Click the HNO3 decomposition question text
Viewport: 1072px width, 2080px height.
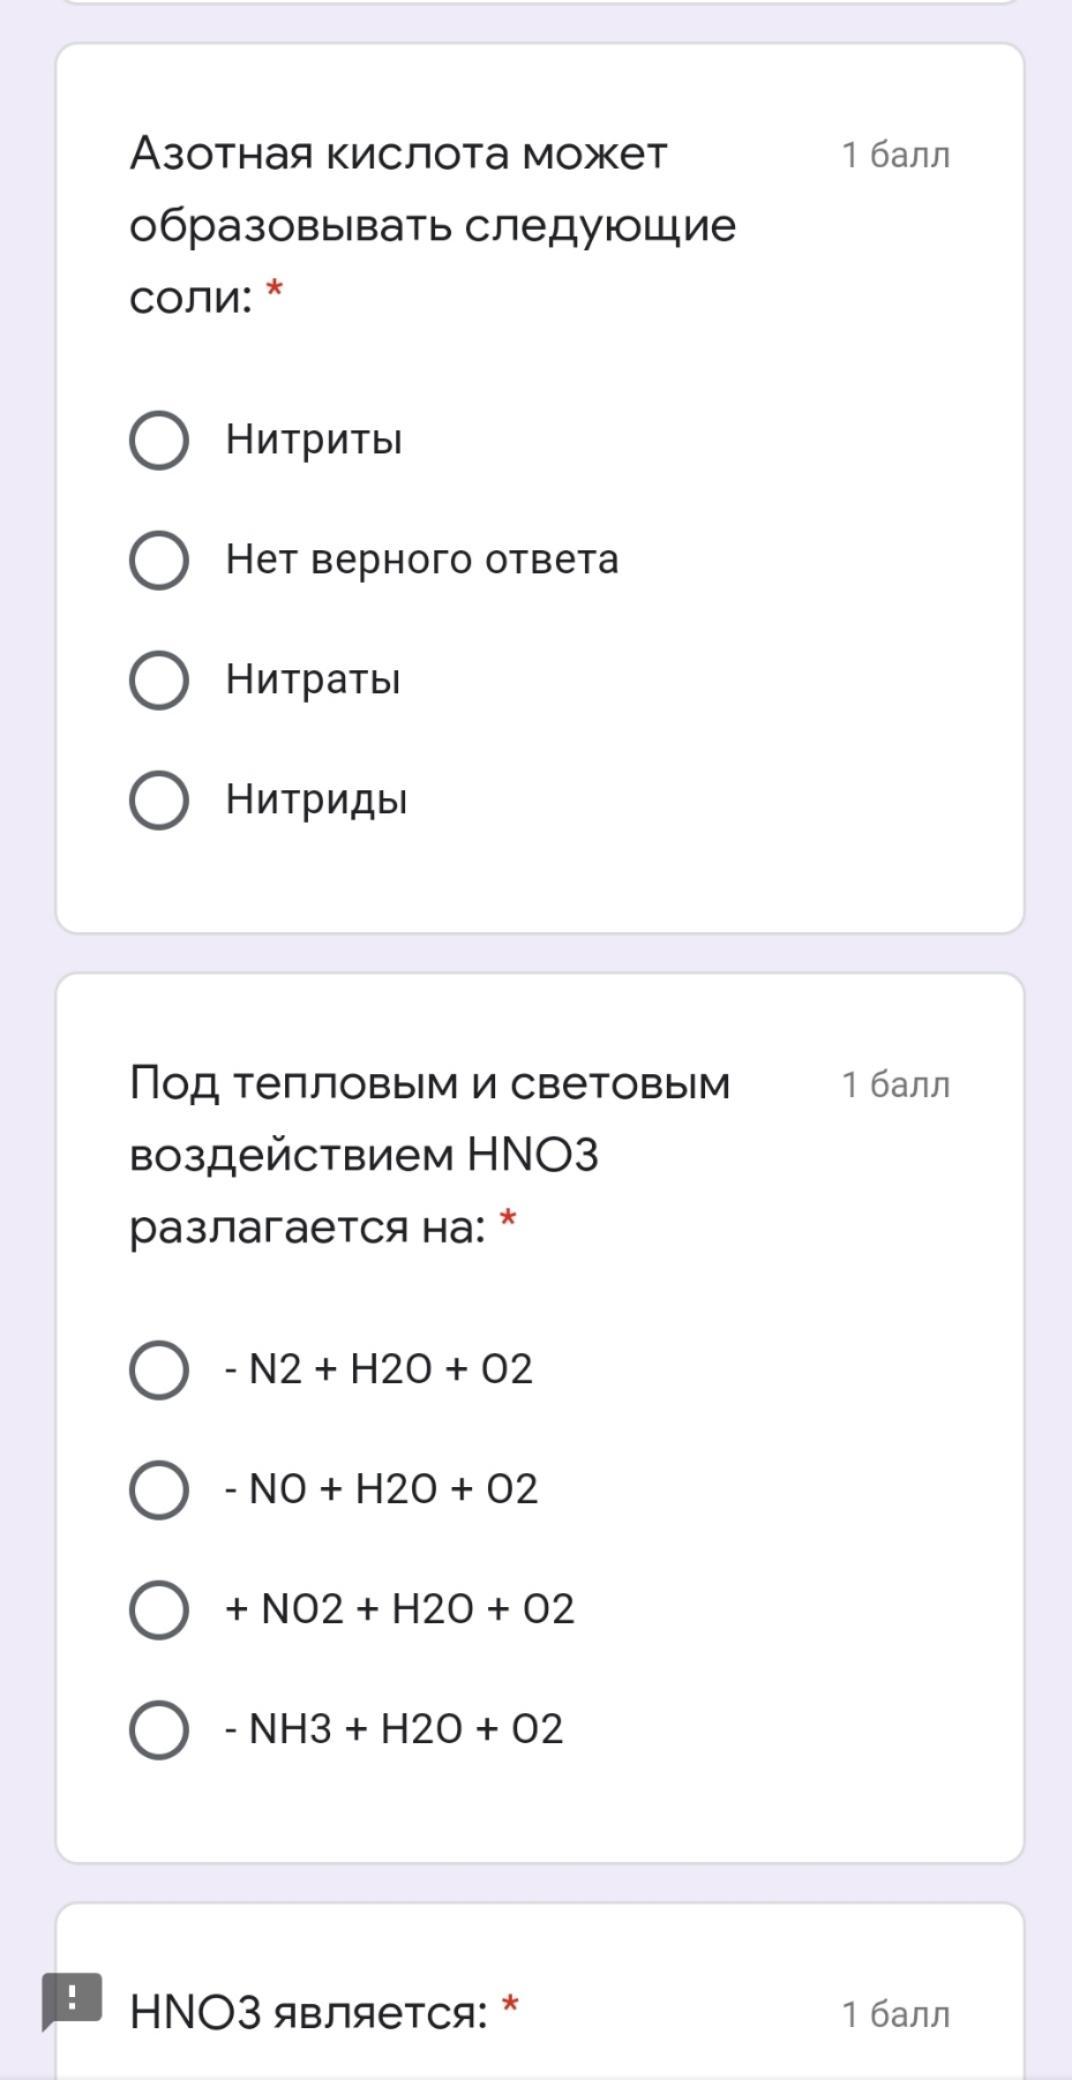pyautogui.click(x=430, y=1155)
